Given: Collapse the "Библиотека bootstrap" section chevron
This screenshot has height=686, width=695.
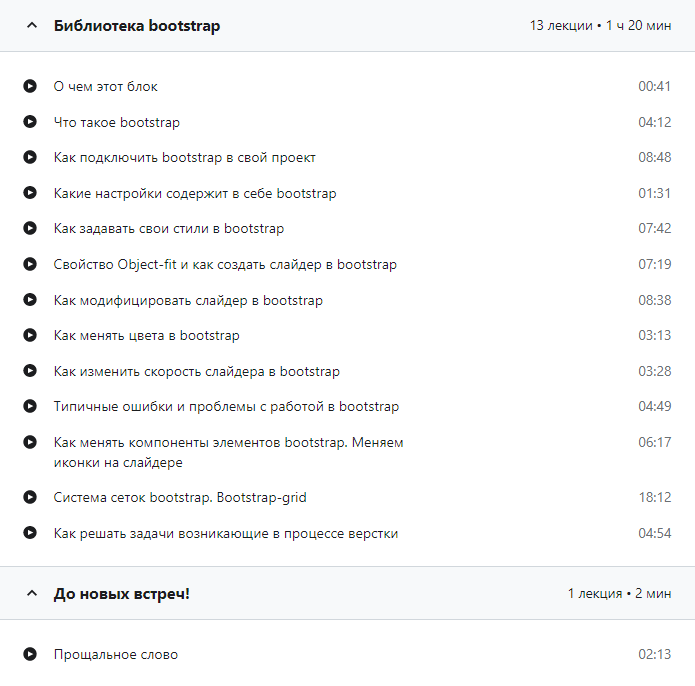Looking at the screenshot, I should [x=30, y=26].
